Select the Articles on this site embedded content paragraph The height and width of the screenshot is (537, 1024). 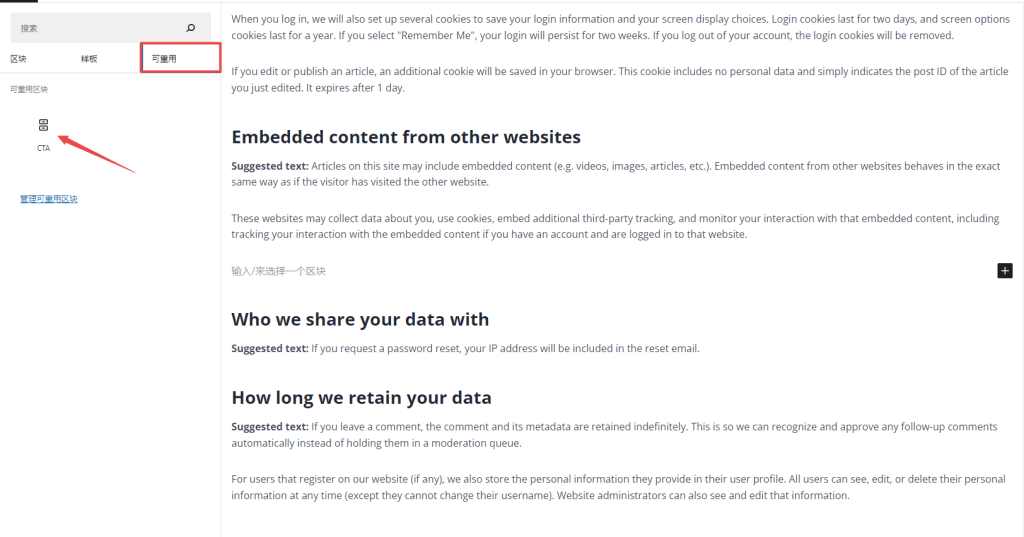pyautogui.click(x=615, y=174)
